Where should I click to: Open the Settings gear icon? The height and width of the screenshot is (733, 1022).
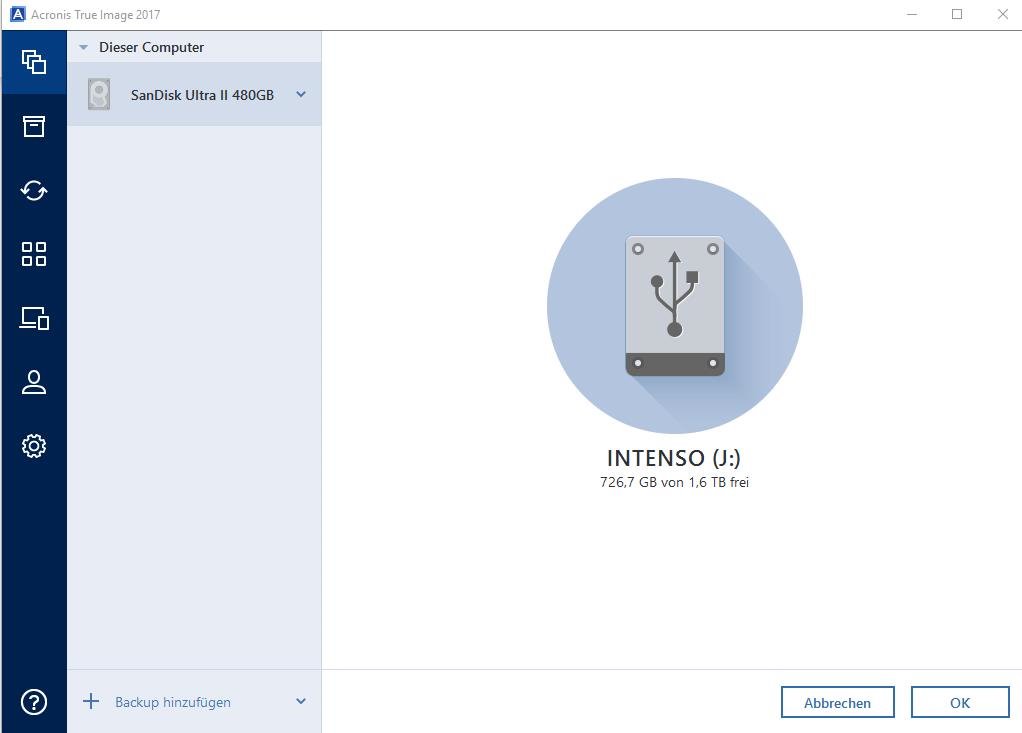click(x=34, y=446)
